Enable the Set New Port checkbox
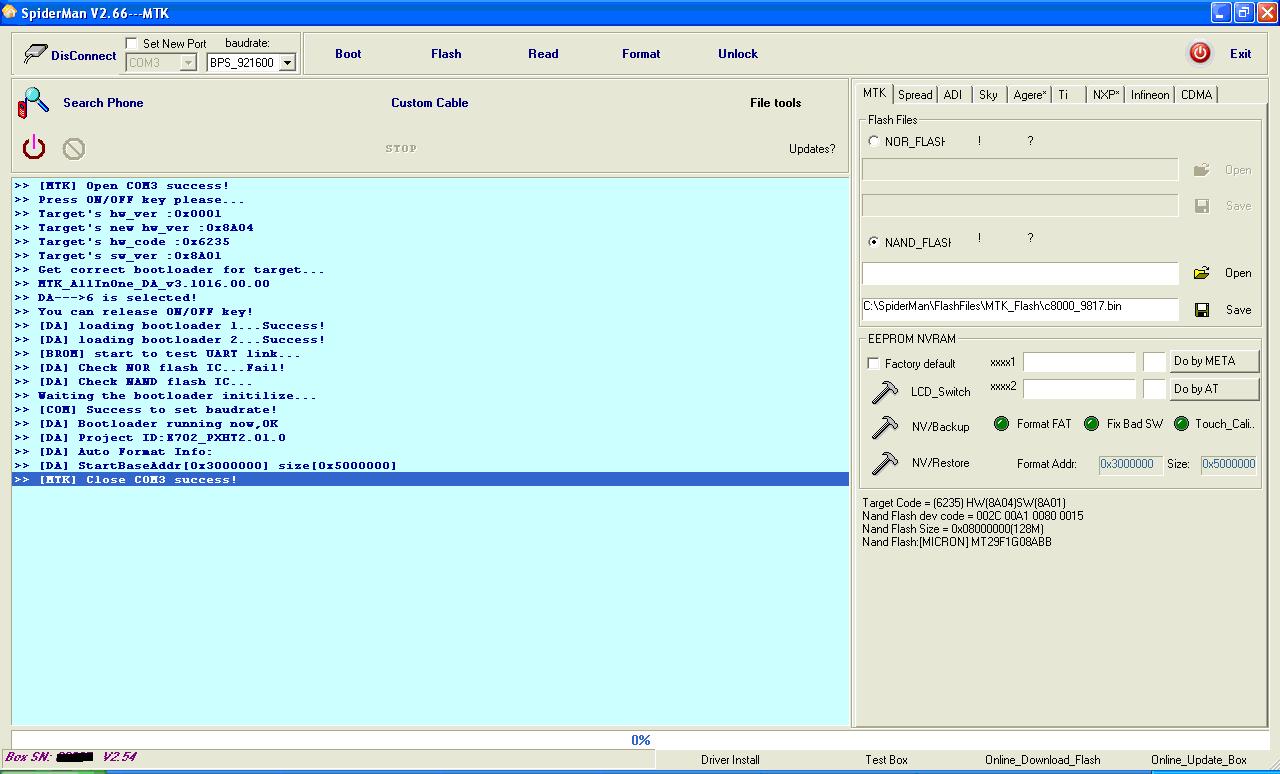 [132, 43]
